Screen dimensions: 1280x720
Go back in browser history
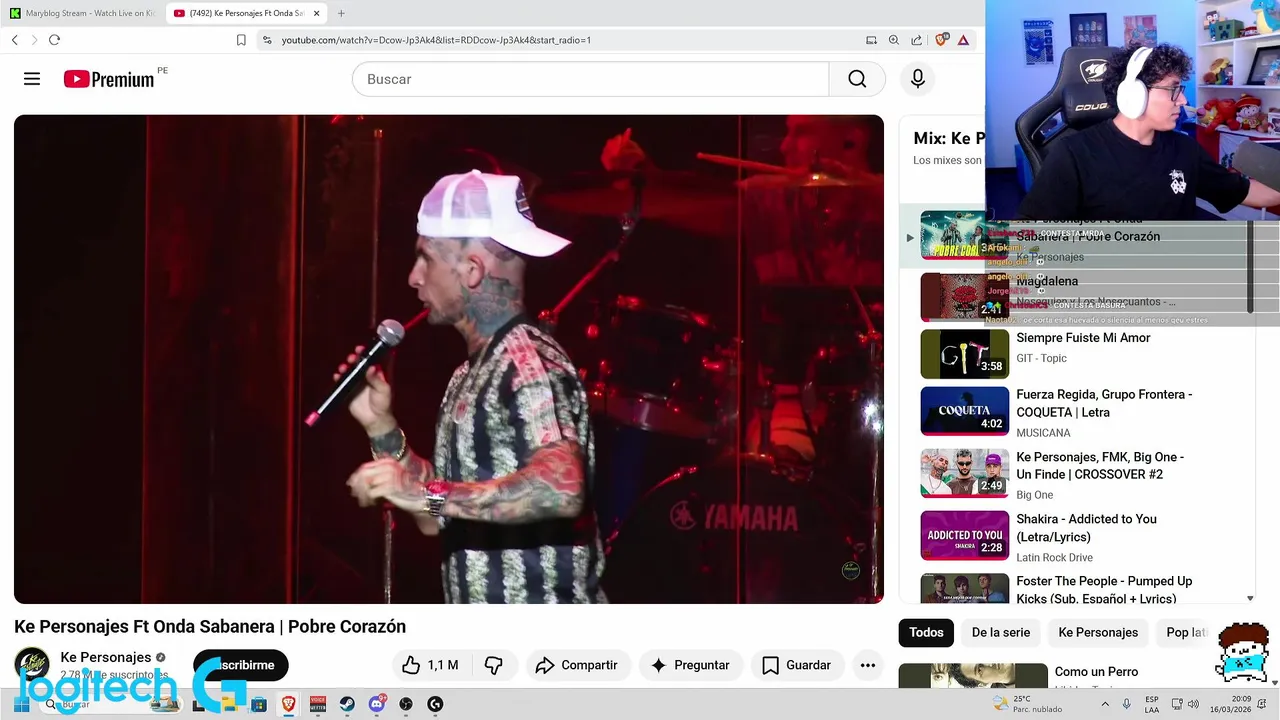[x=15, y=40]
